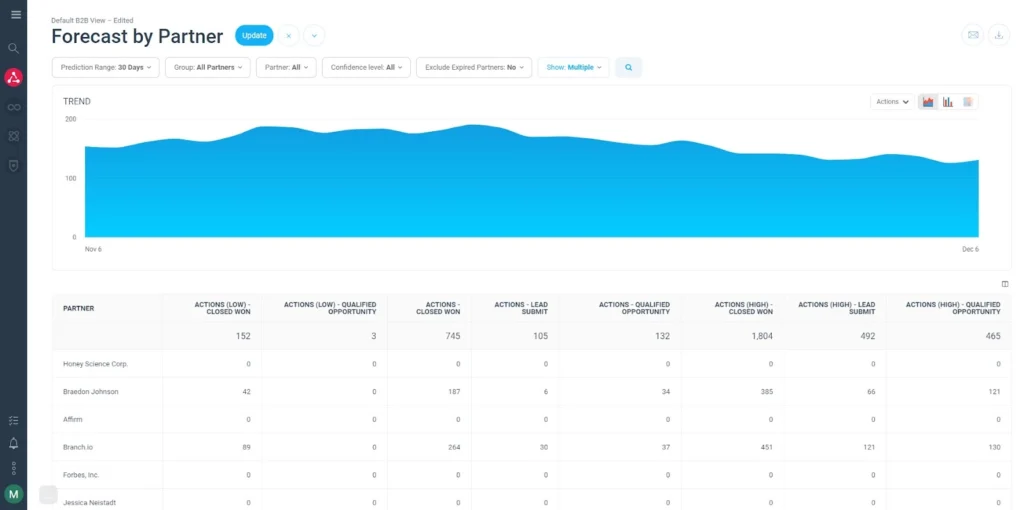Open the hamburger menu in sidebar
This screenshot has width=1024, height=510.
pos(14,14)
